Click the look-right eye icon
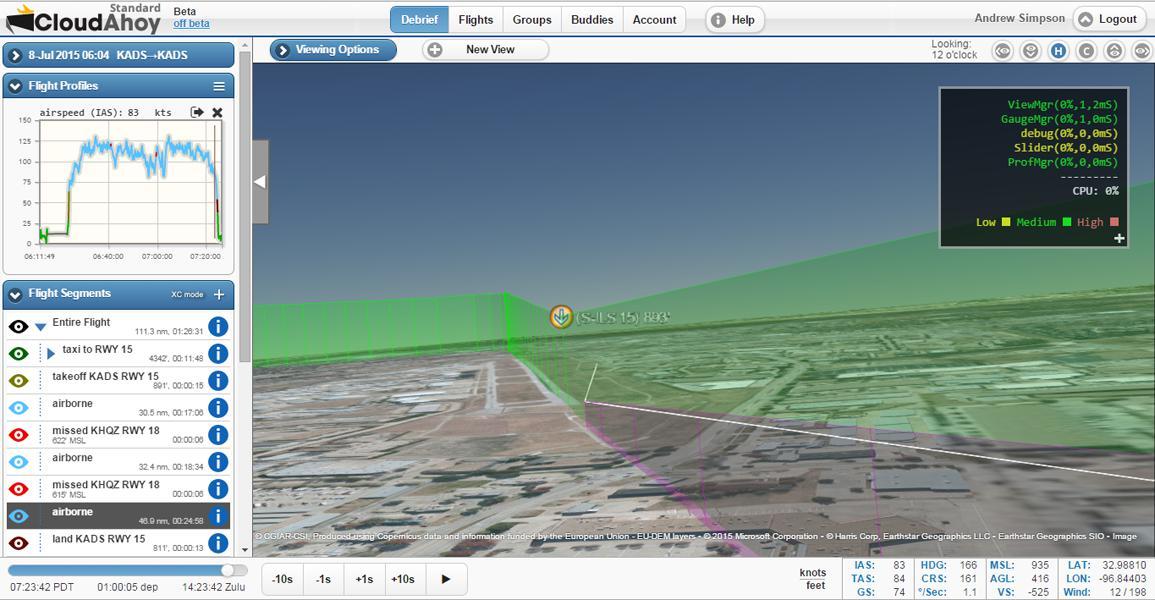Viewport: 1155px width, 600px height. click(1141, 51)
